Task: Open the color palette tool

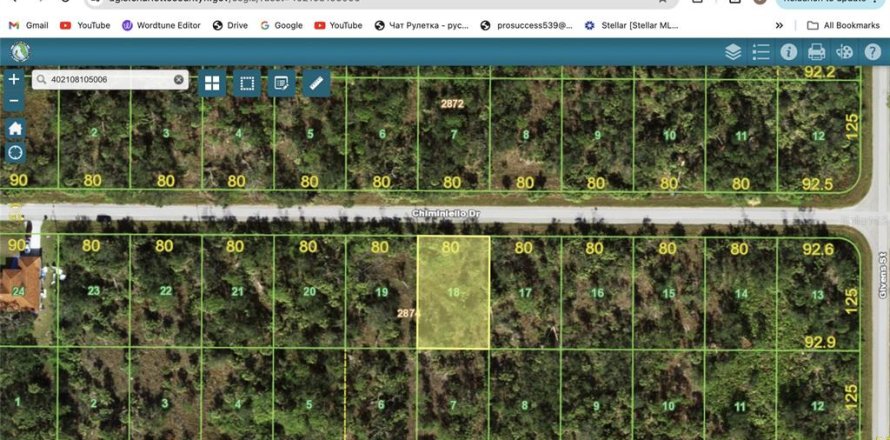Action: [844, 52]
